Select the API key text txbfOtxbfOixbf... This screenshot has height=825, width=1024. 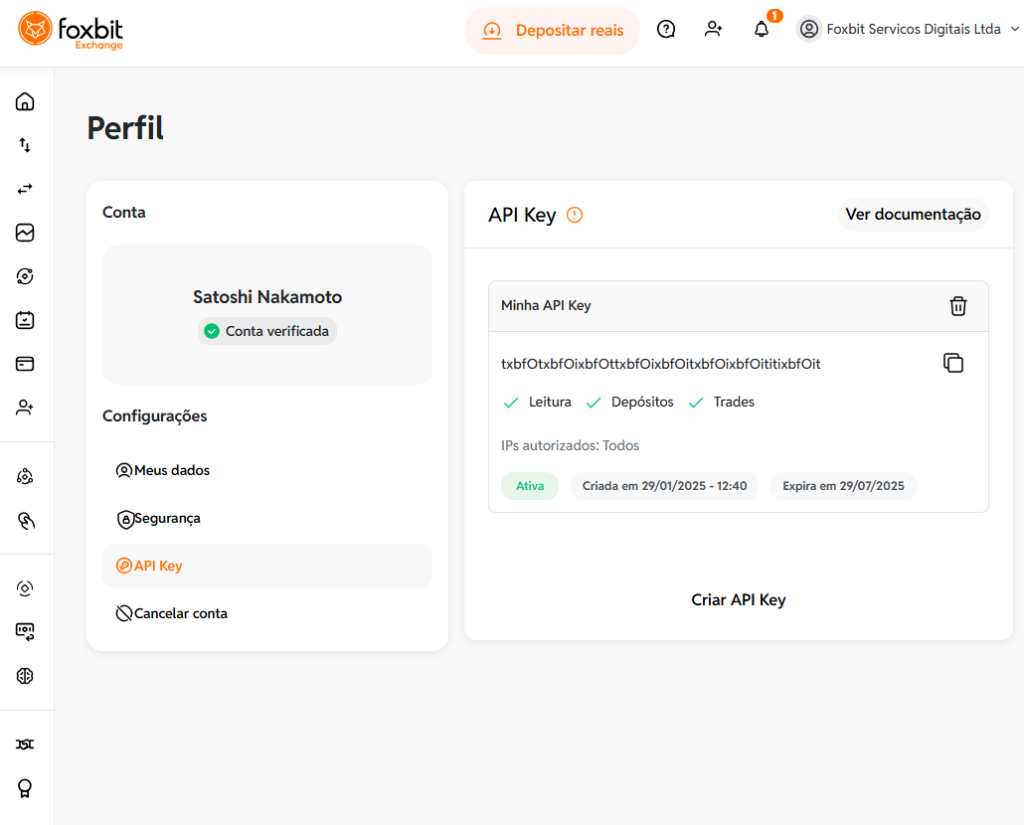point(661,364)
